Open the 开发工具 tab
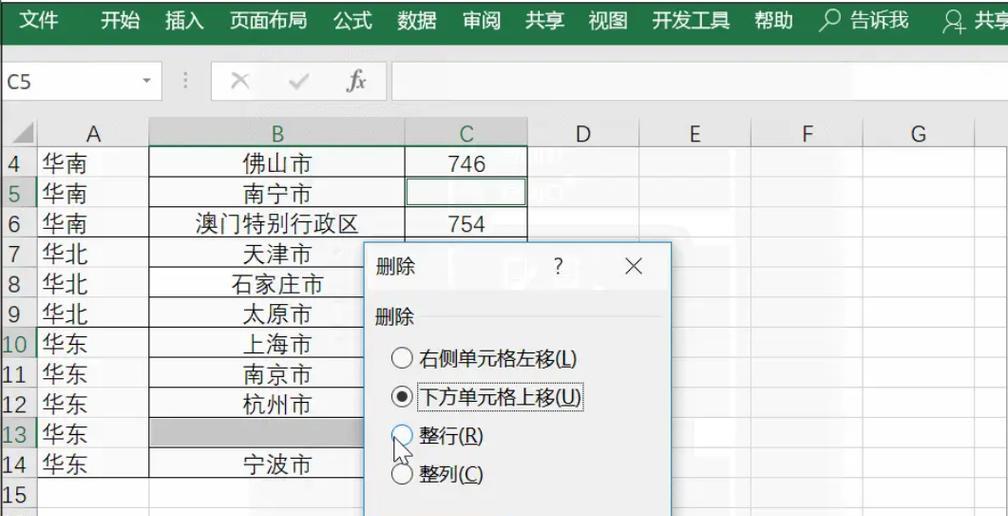 (691, 21)
